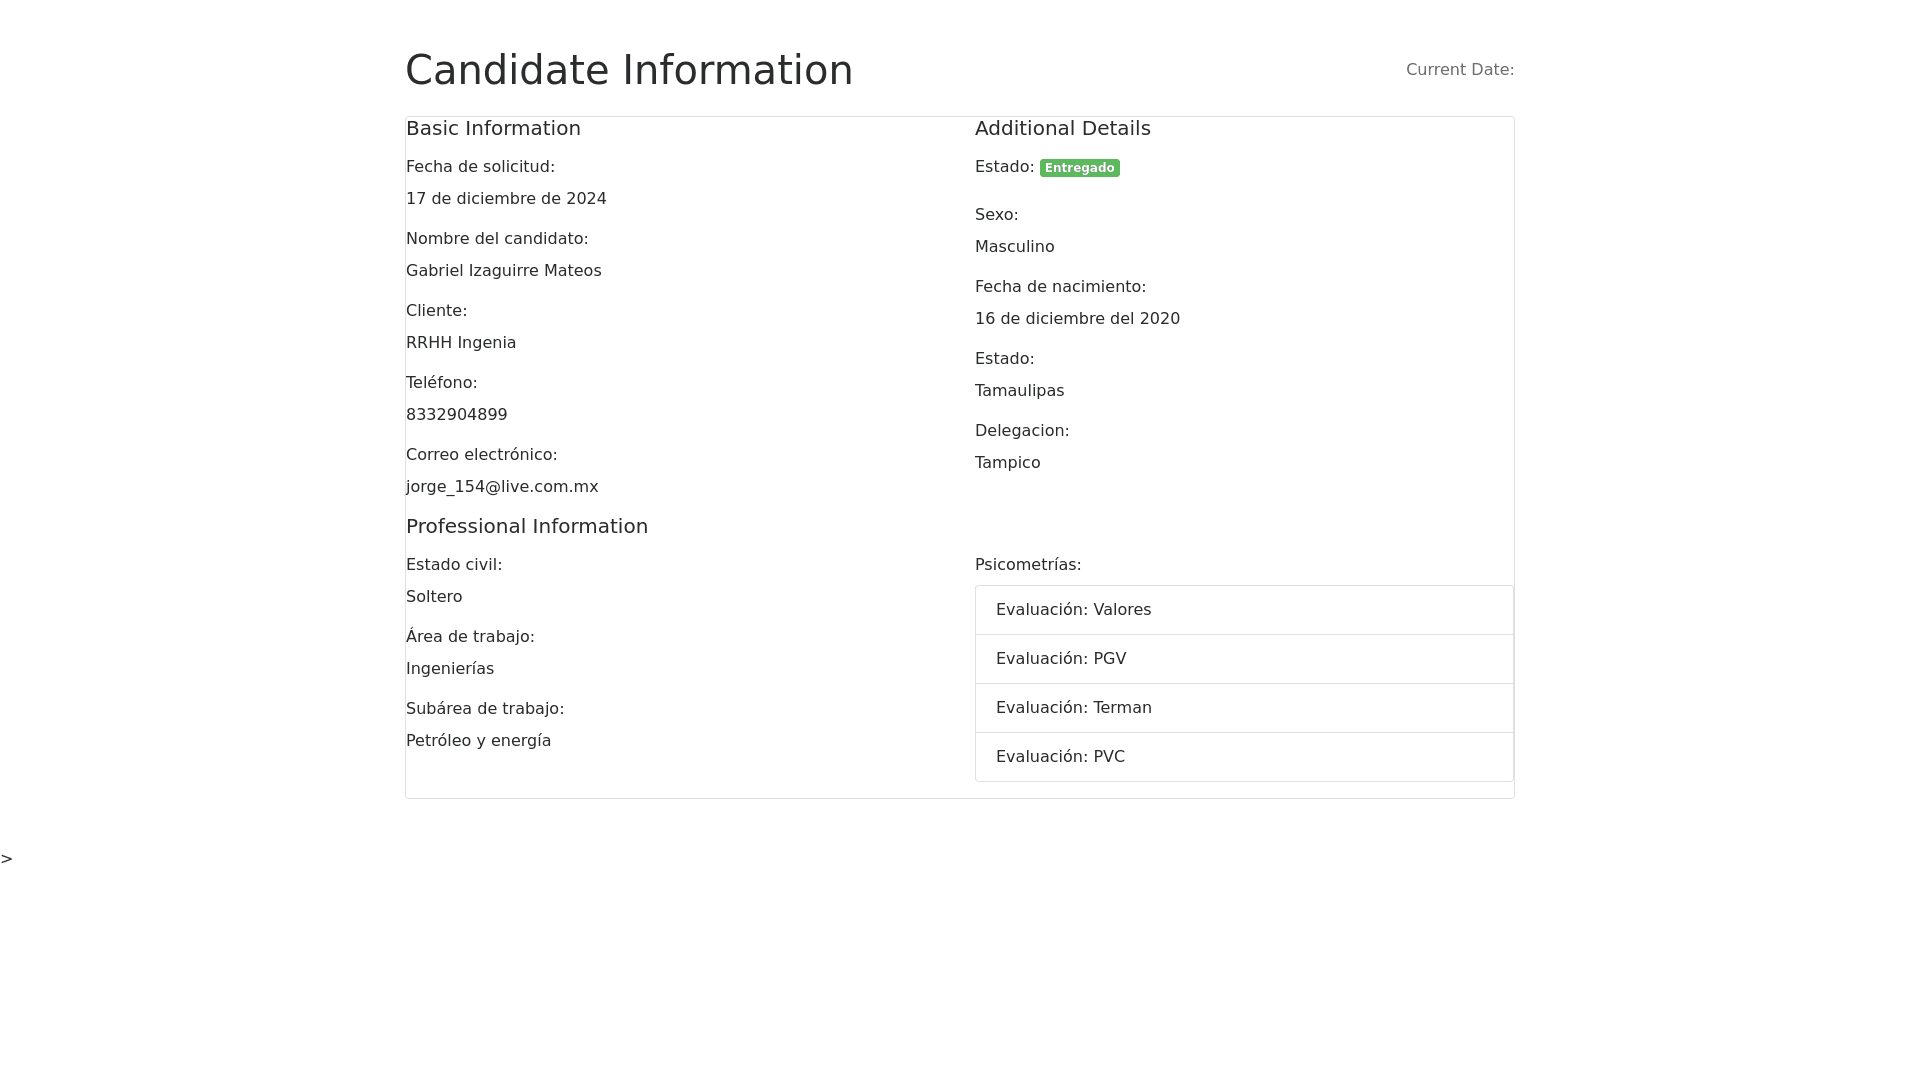
Task: Click the Professional Information section heading
Action: (526, 526)
